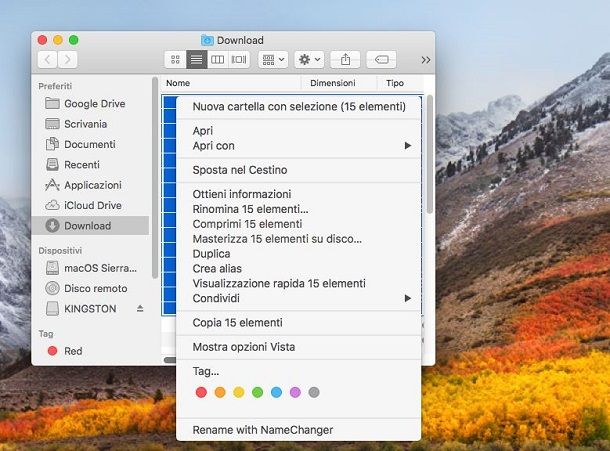
Task: Zoom the Download window with green button
Action: pos(74,40)
